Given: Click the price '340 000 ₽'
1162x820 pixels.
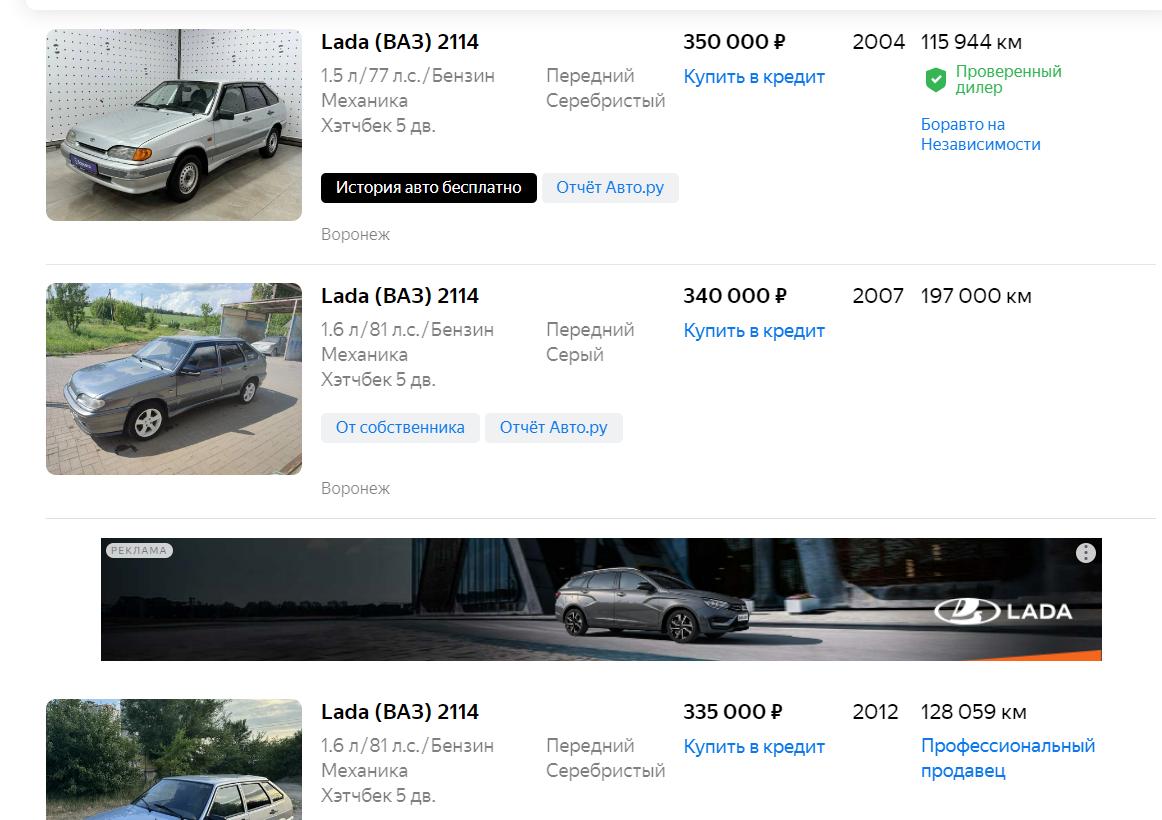Looking at the screenshot, I should coord(734,296).
